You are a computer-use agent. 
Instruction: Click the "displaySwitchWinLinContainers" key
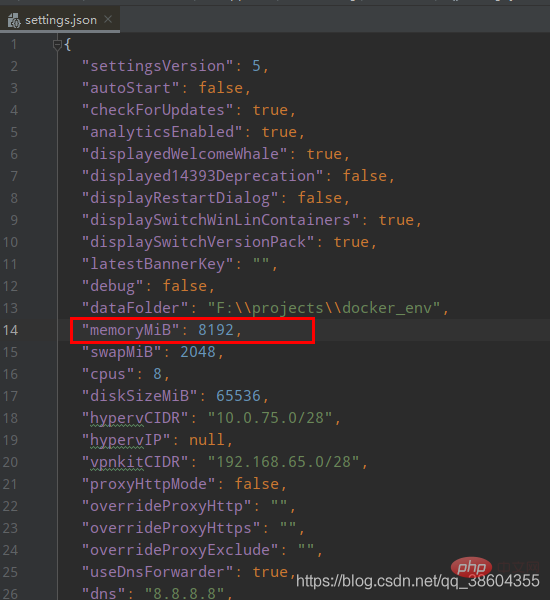pos(220,220)
